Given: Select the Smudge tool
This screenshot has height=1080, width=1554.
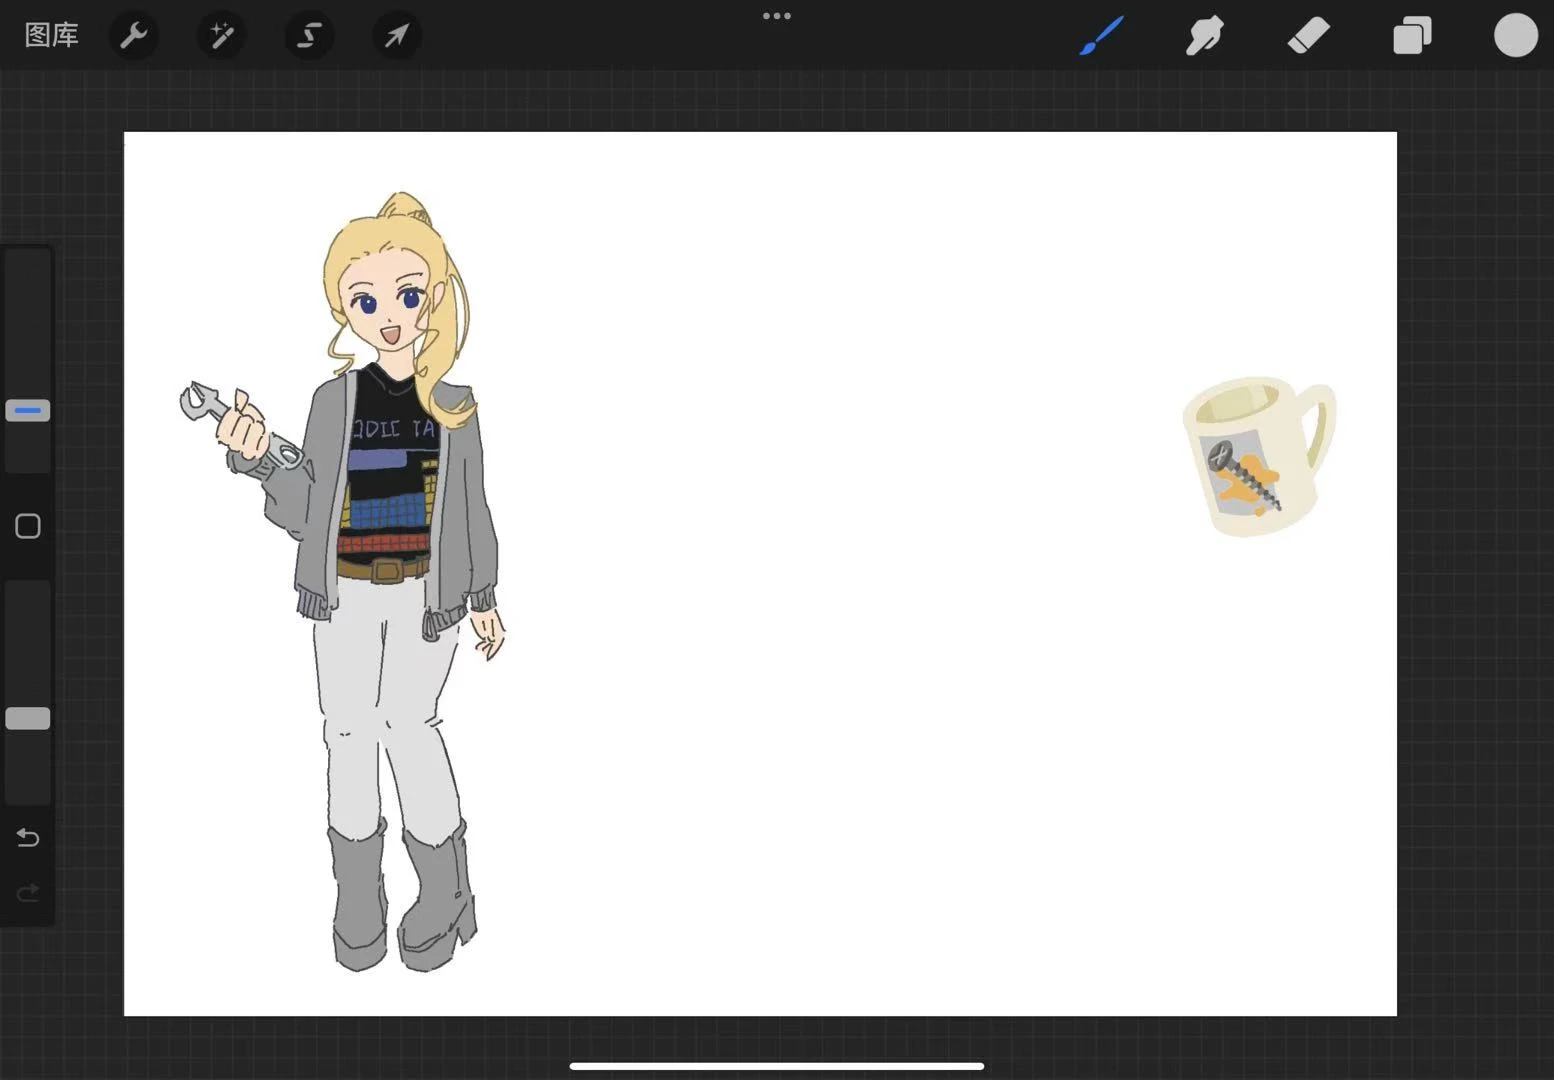Looking at the screenshot, I should 1205,36.
